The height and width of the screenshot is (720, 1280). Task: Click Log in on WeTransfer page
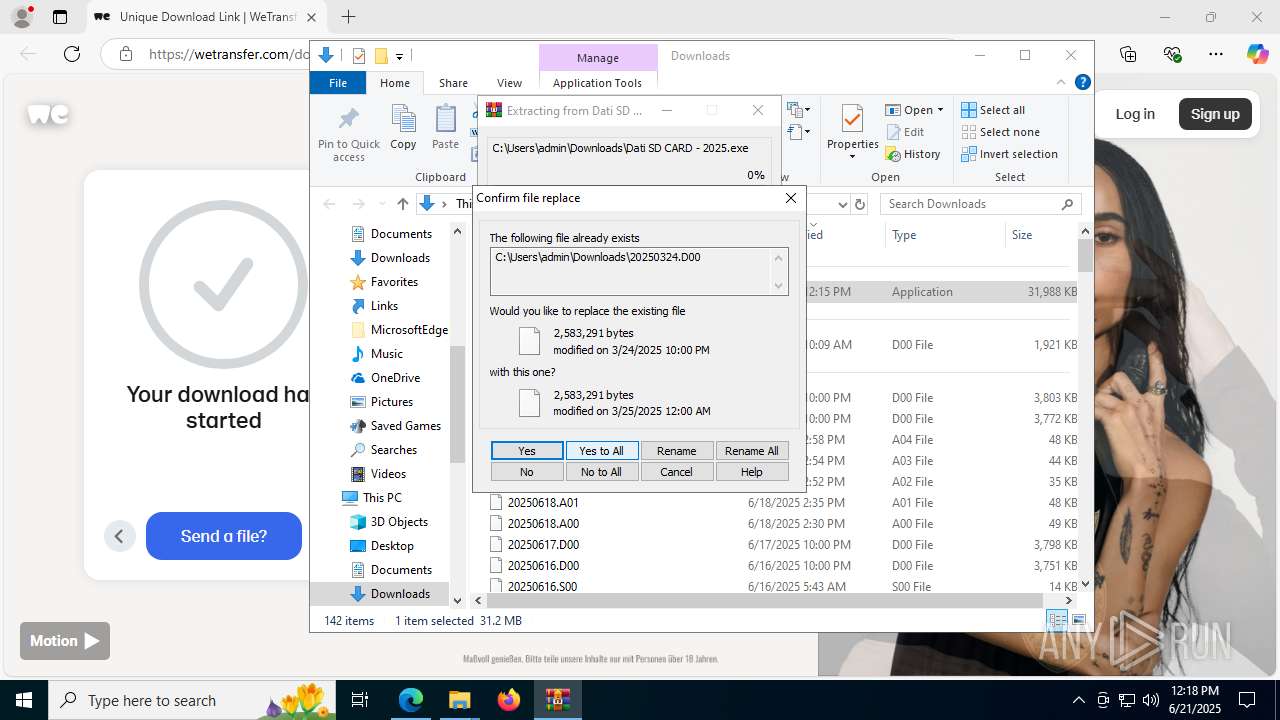tap(1135, 114)
